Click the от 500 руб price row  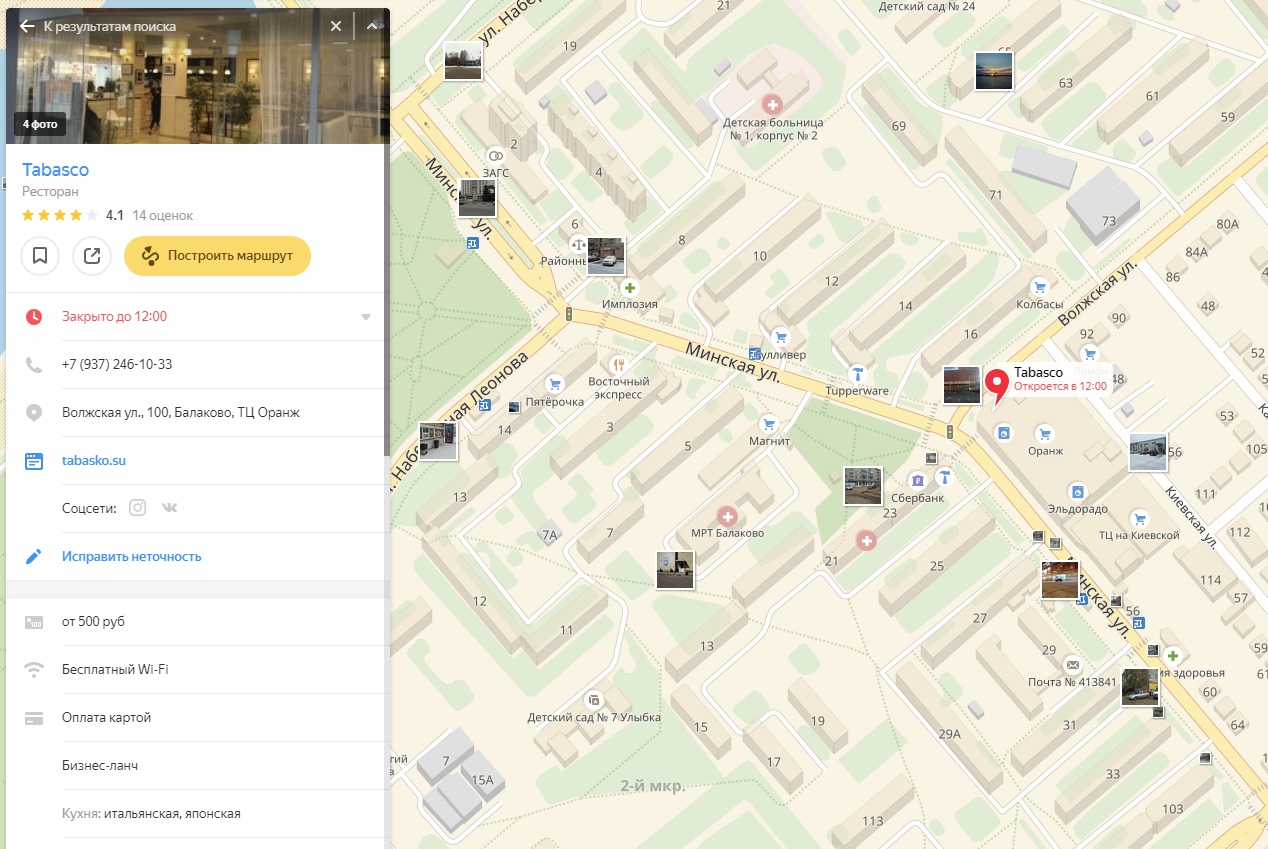196,621
